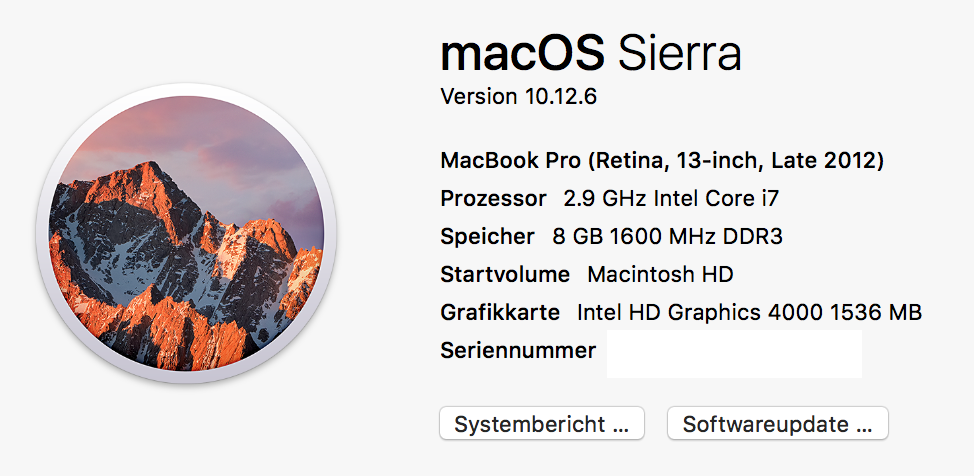974x476 pixels.
Task: Select the MacBook Pro model name line
Action: [x=661, y=160]
